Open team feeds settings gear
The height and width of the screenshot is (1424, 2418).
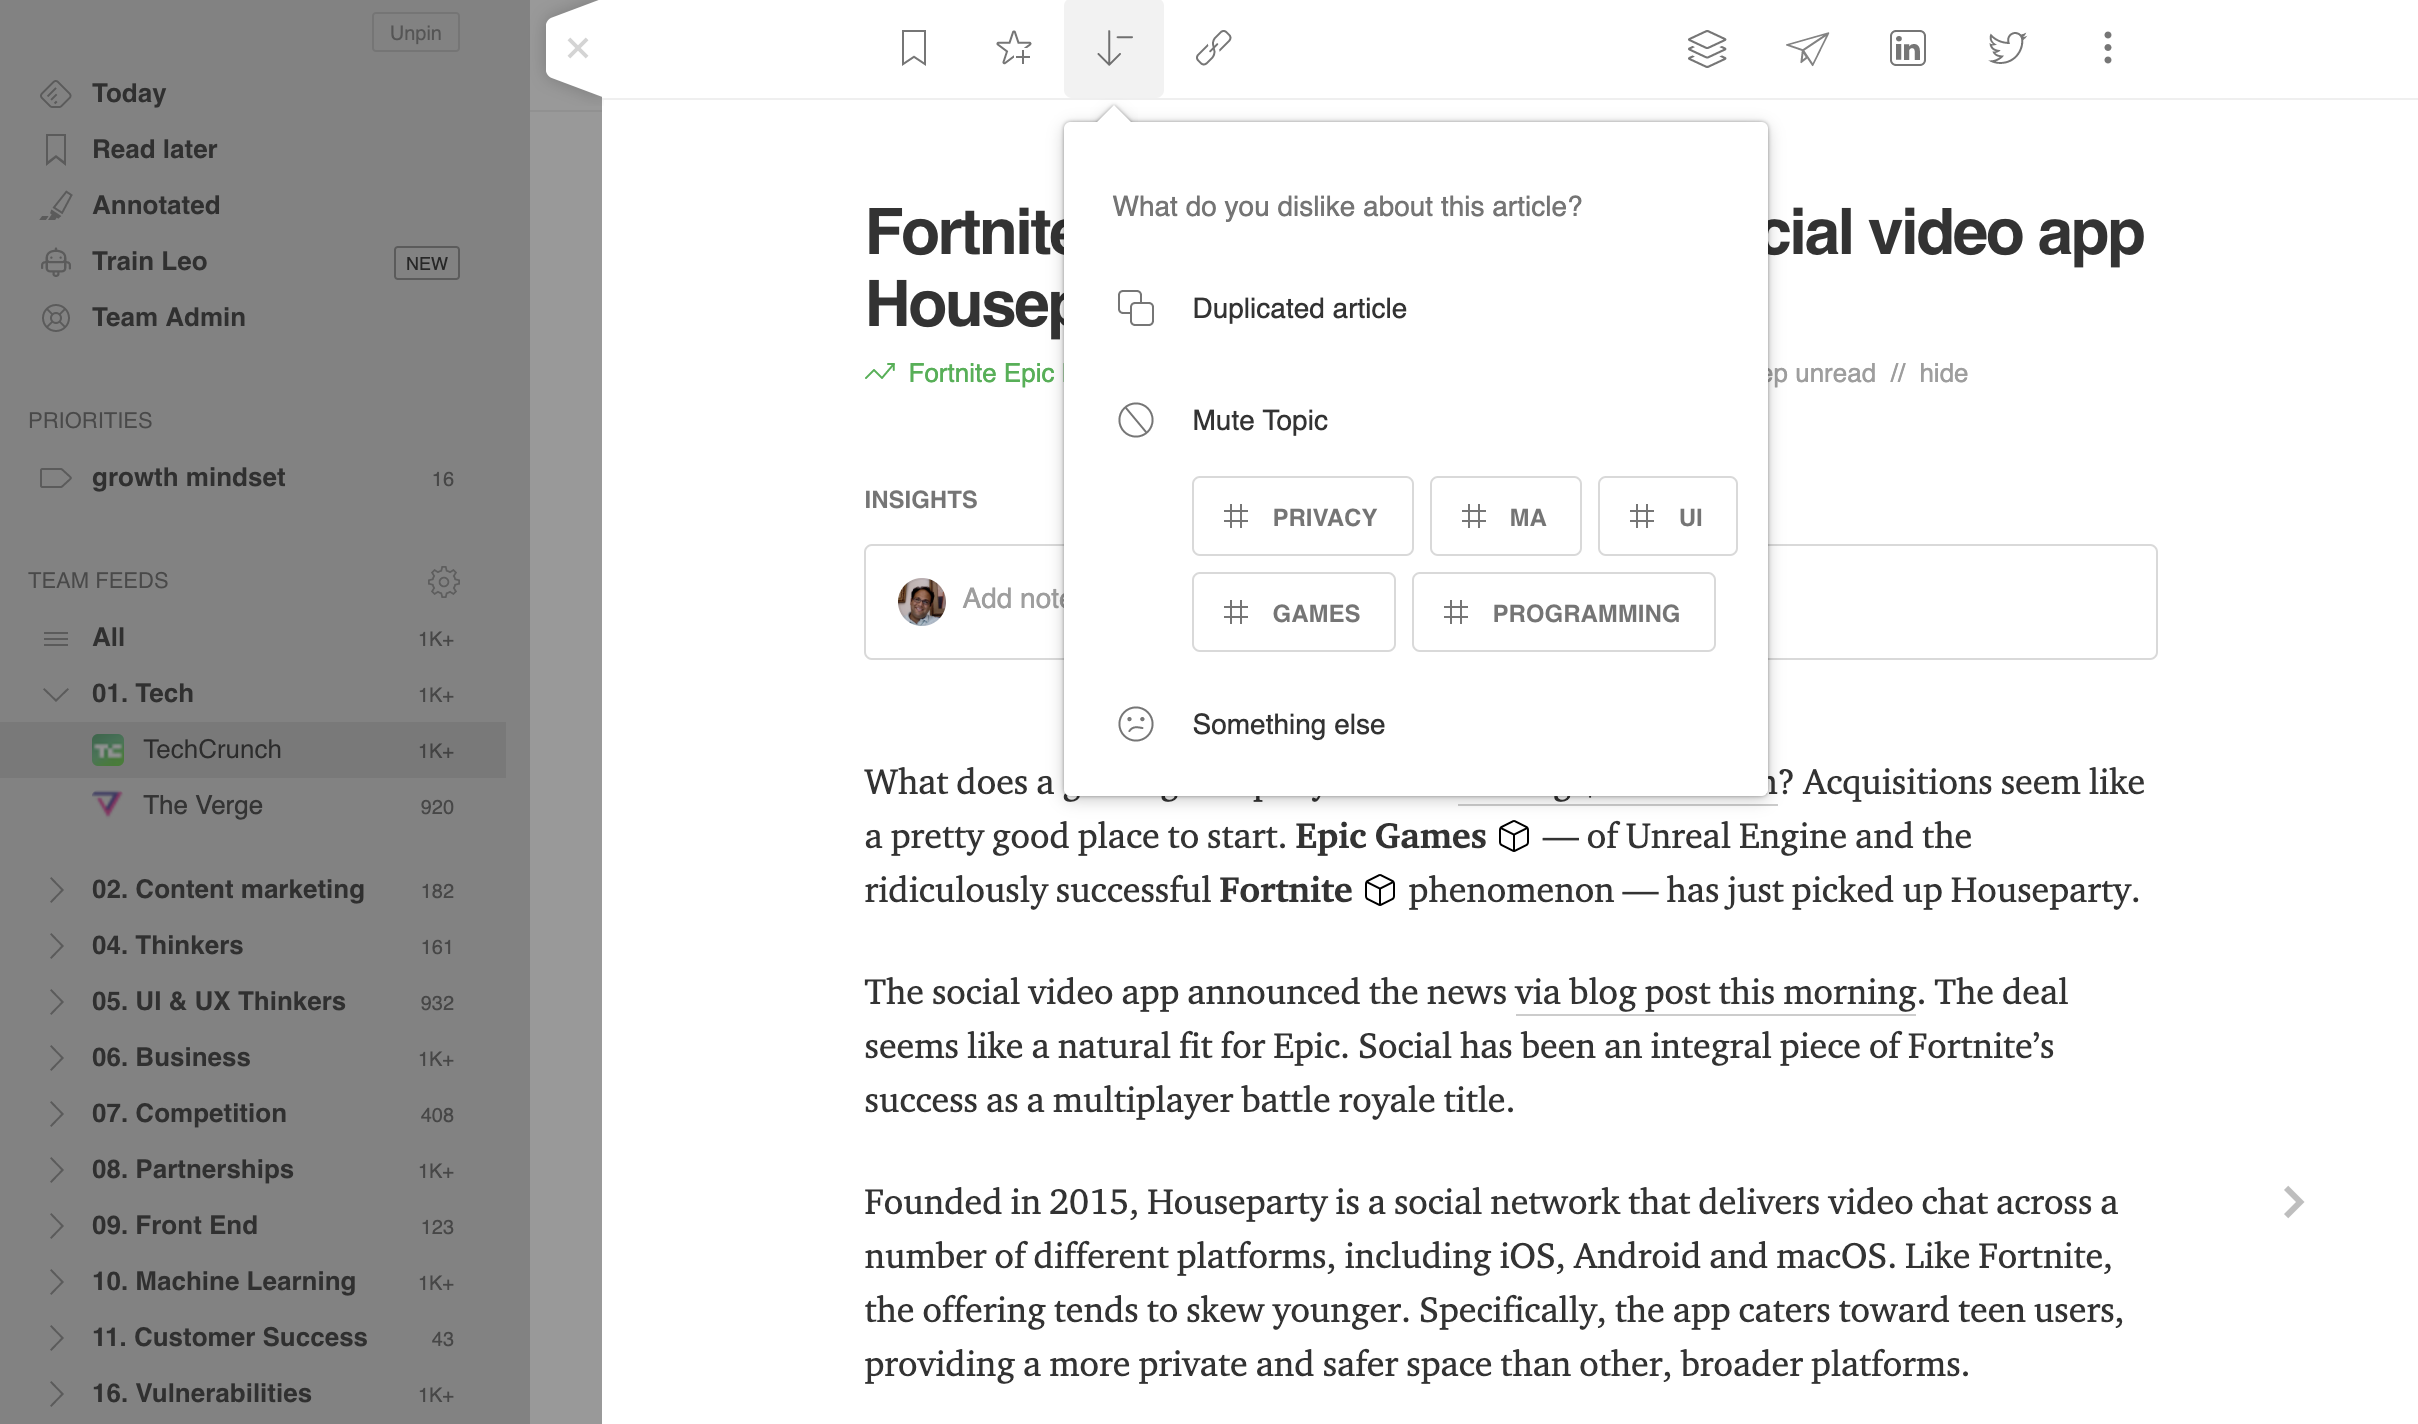tap(443, 581)
